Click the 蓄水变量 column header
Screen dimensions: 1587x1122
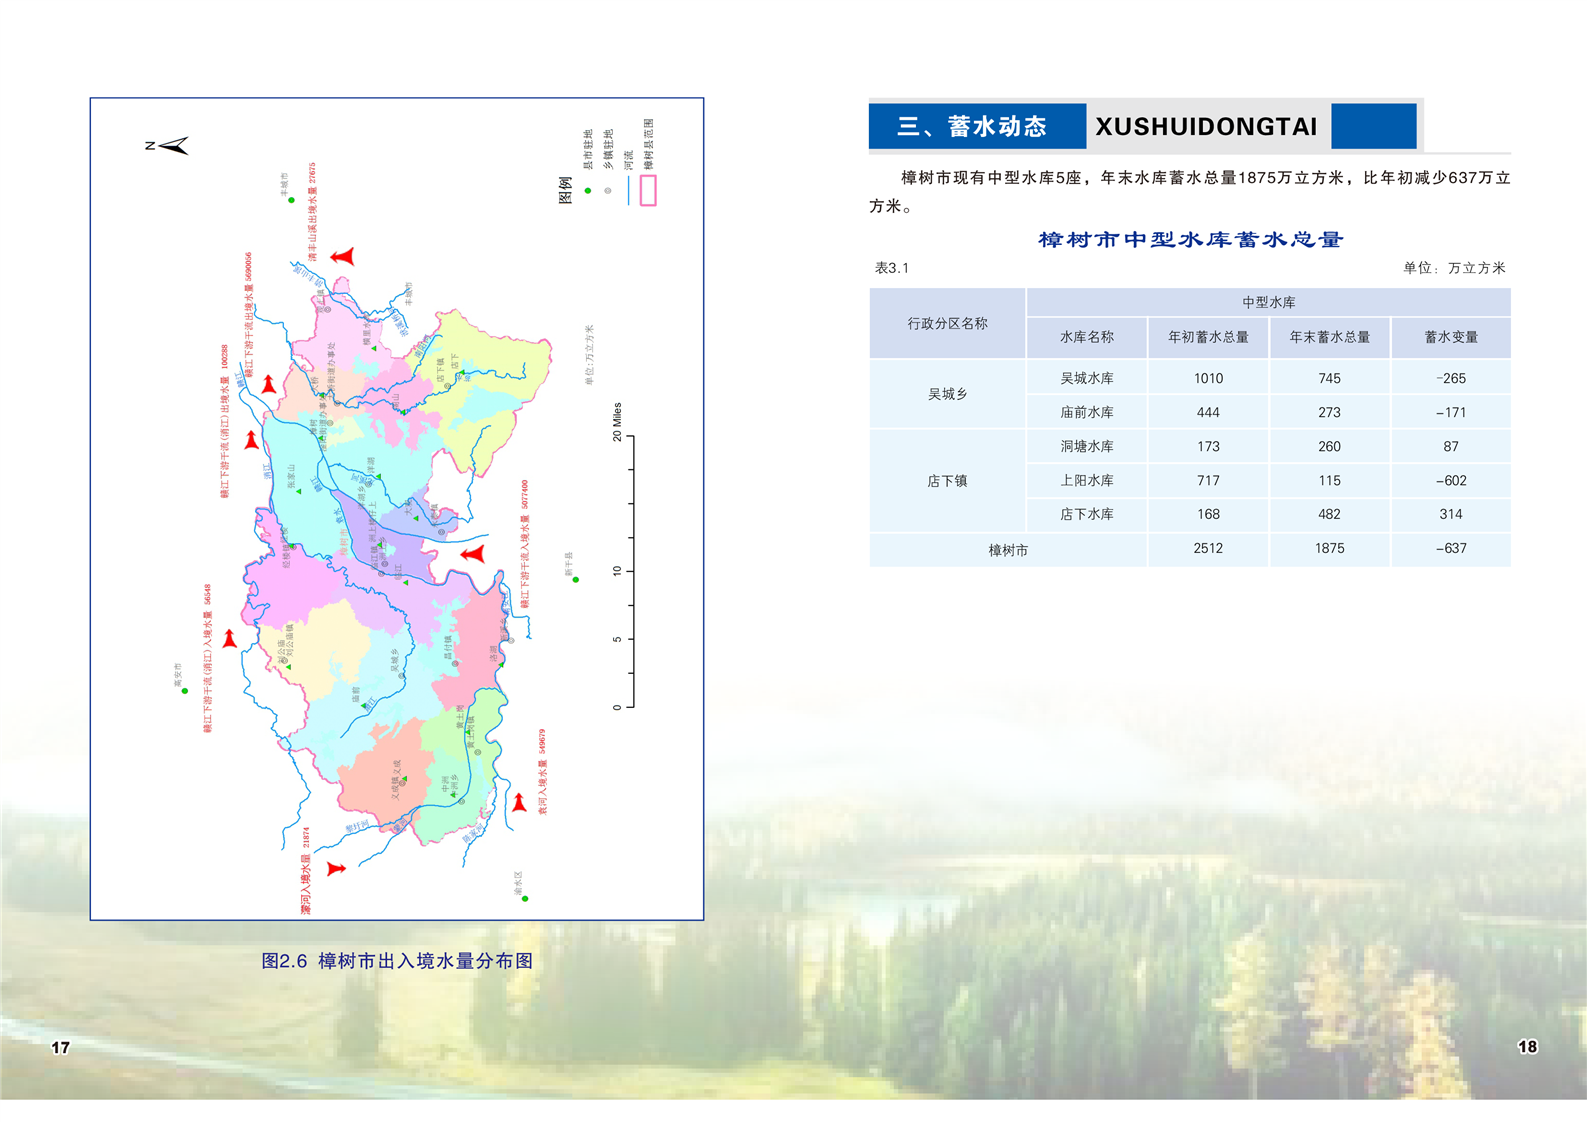click(1450, 338)
